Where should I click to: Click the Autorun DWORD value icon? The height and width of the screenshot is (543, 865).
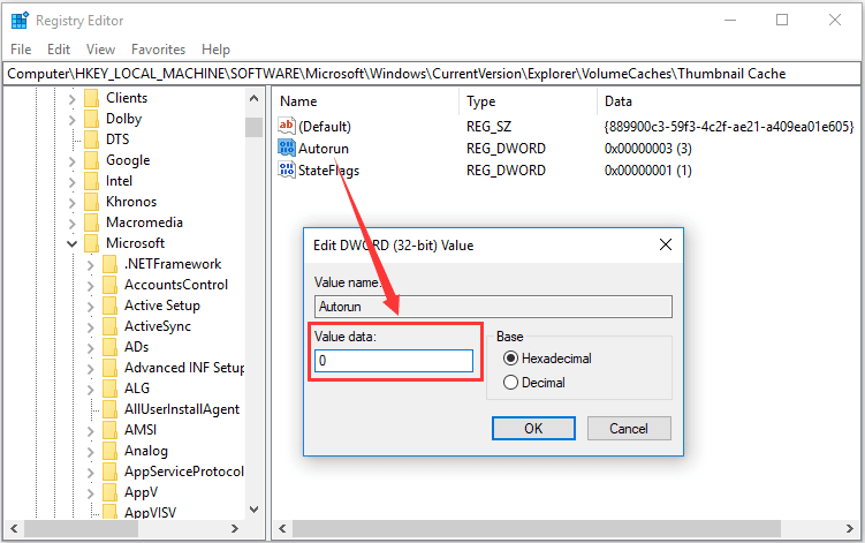tap(287, 148)
